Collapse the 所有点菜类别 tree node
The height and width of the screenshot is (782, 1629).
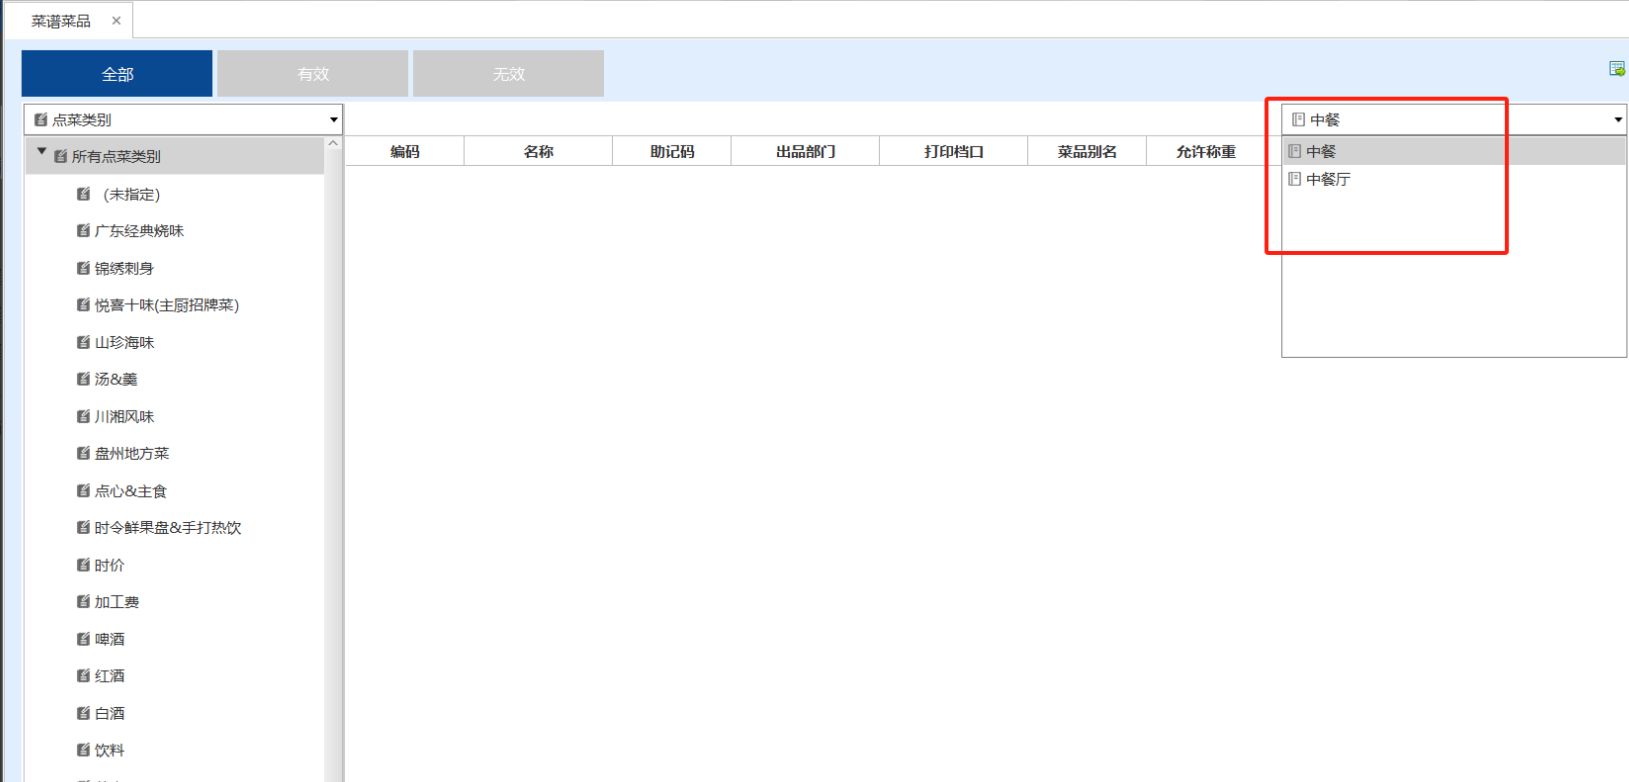(42, 153)
